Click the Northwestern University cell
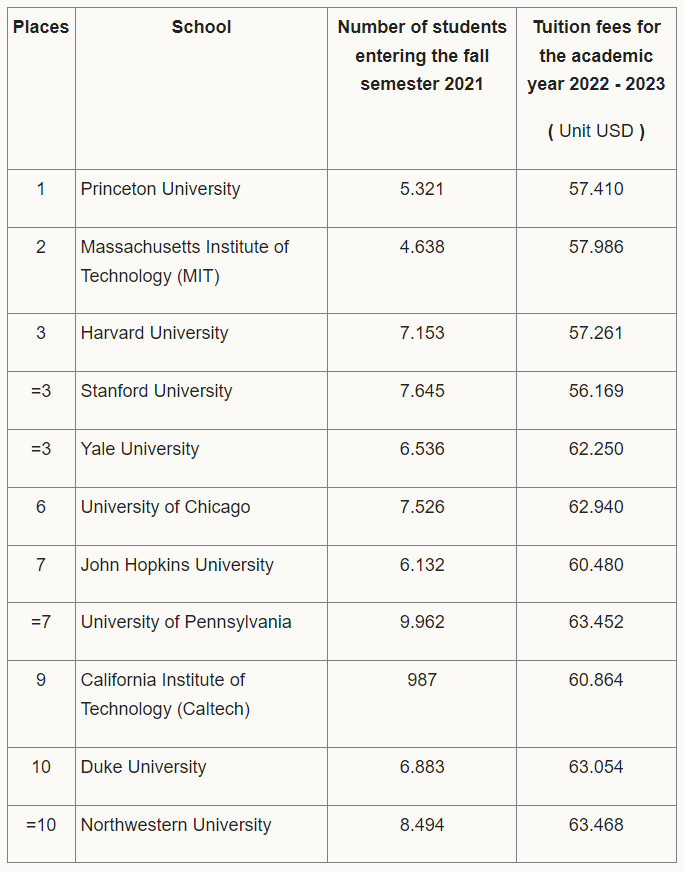This screenshot has width=684, height=872. (x=201, y=834)
